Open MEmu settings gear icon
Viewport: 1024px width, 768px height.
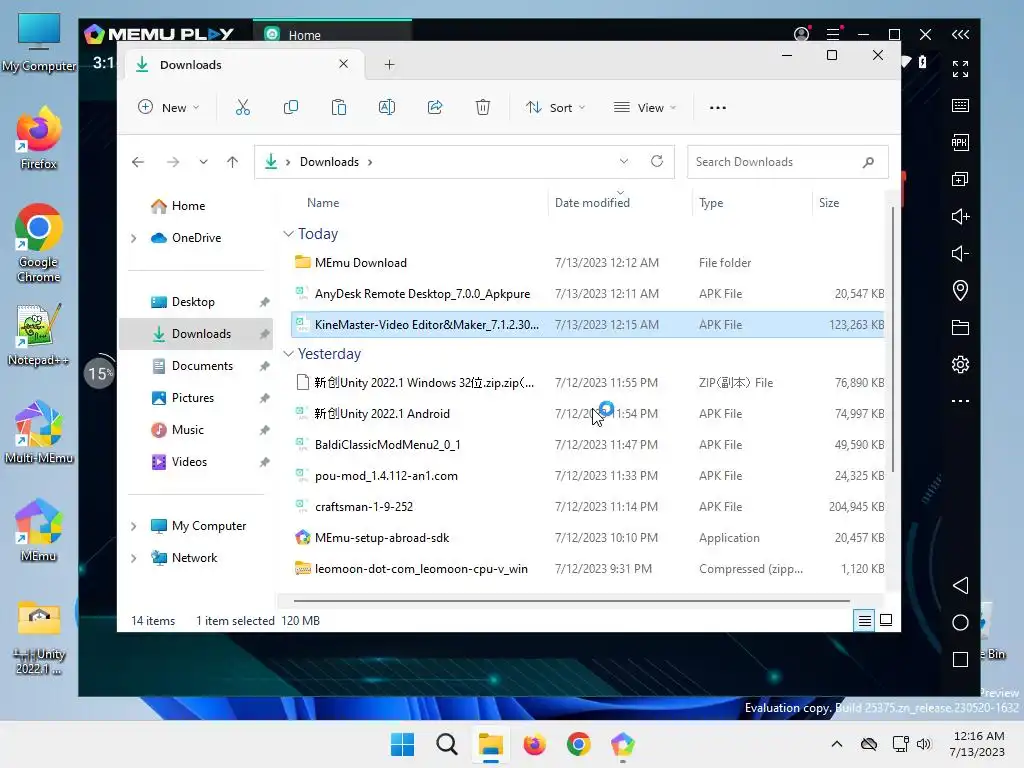(x=960, y=364)
